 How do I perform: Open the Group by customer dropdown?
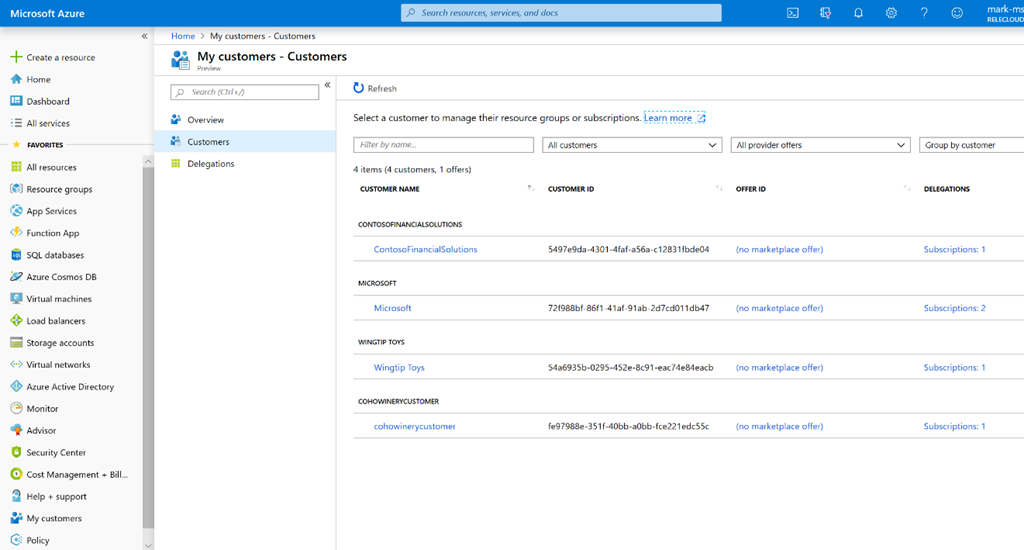tap(972, 145)
